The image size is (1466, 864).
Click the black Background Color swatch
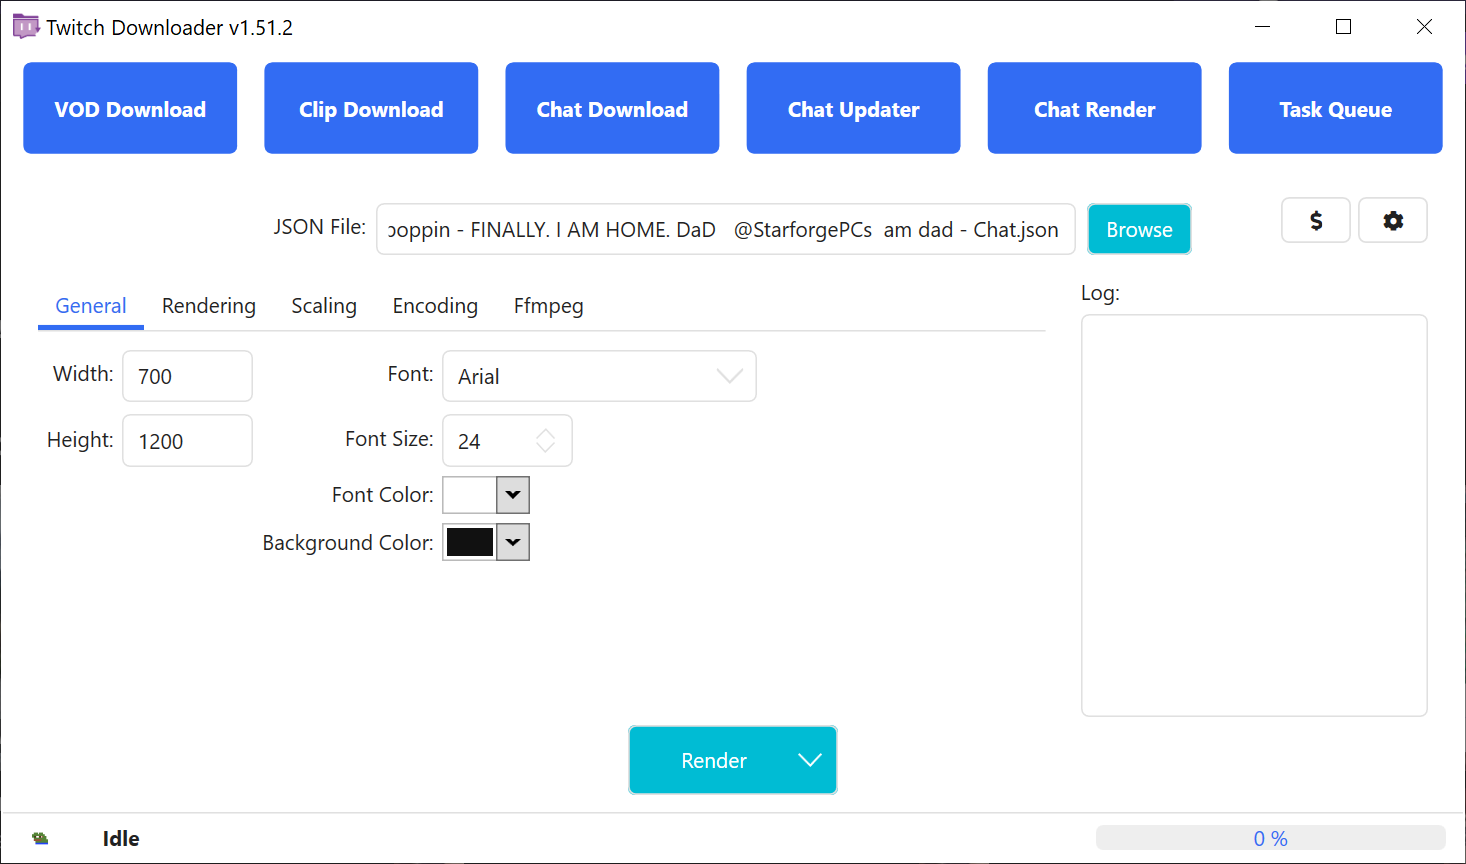point(470,542)
